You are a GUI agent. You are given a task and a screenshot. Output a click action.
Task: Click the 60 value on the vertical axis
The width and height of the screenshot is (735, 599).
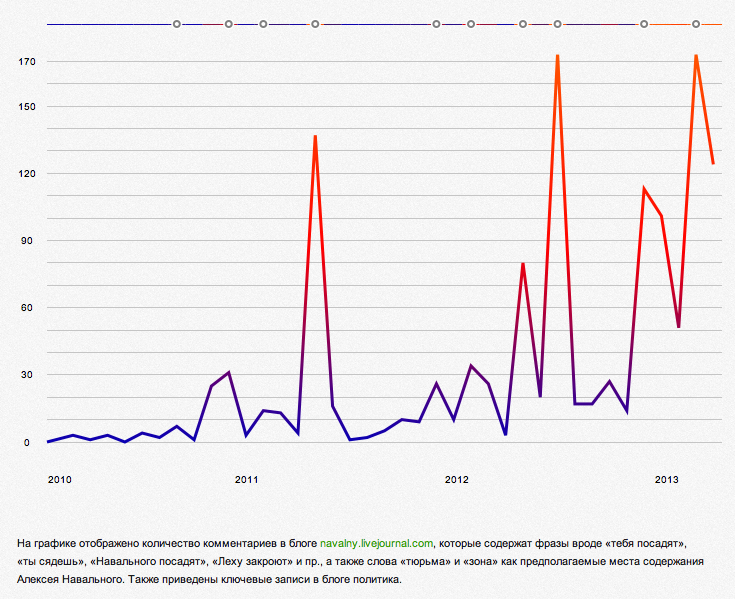click(29, 307)
